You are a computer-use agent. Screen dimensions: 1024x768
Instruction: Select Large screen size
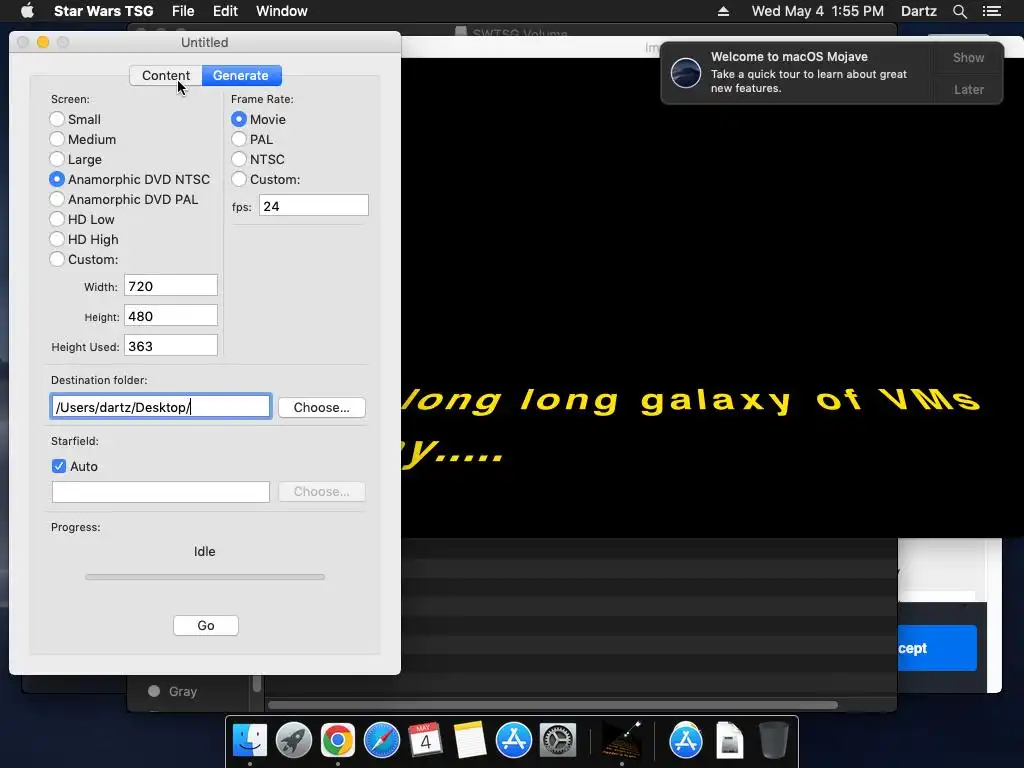[57, 159]
